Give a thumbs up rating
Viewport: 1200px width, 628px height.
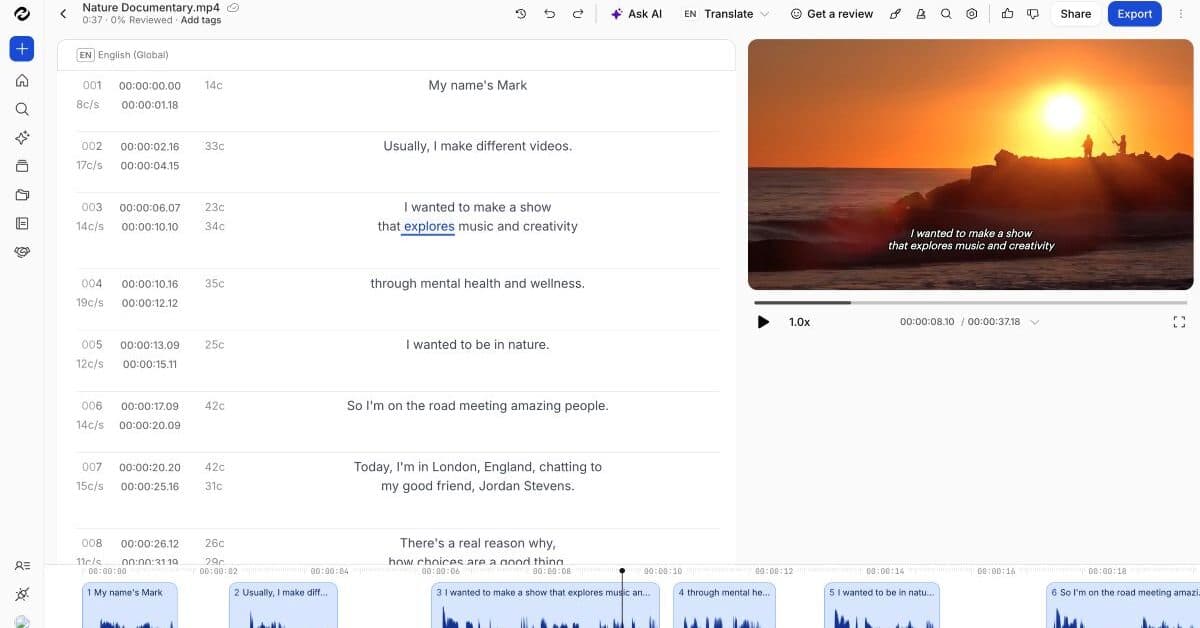pyautogui.click(x=1007, y=14)
